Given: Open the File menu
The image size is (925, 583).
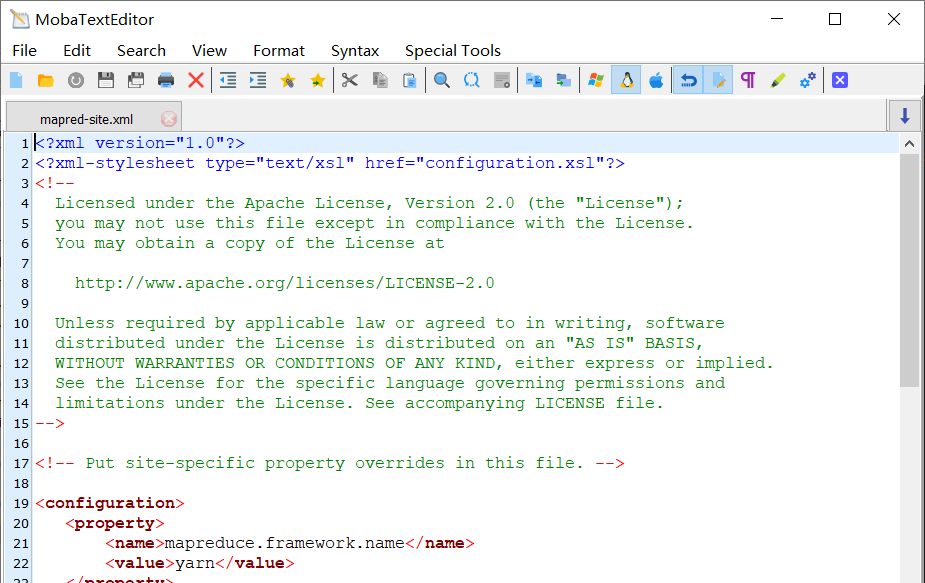Looking at the screenshot, I should [x=25, y=51].
